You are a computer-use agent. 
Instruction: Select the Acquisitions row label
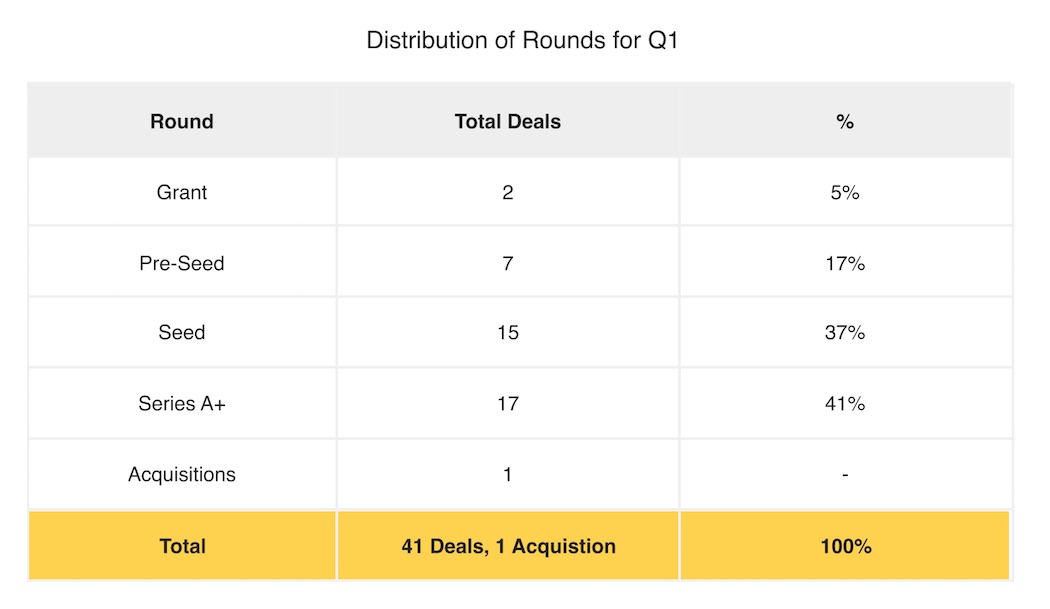181,474
